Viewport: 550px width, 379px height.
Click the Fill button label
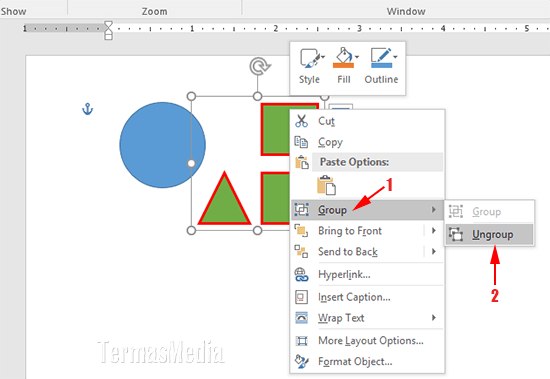point(344,80)
